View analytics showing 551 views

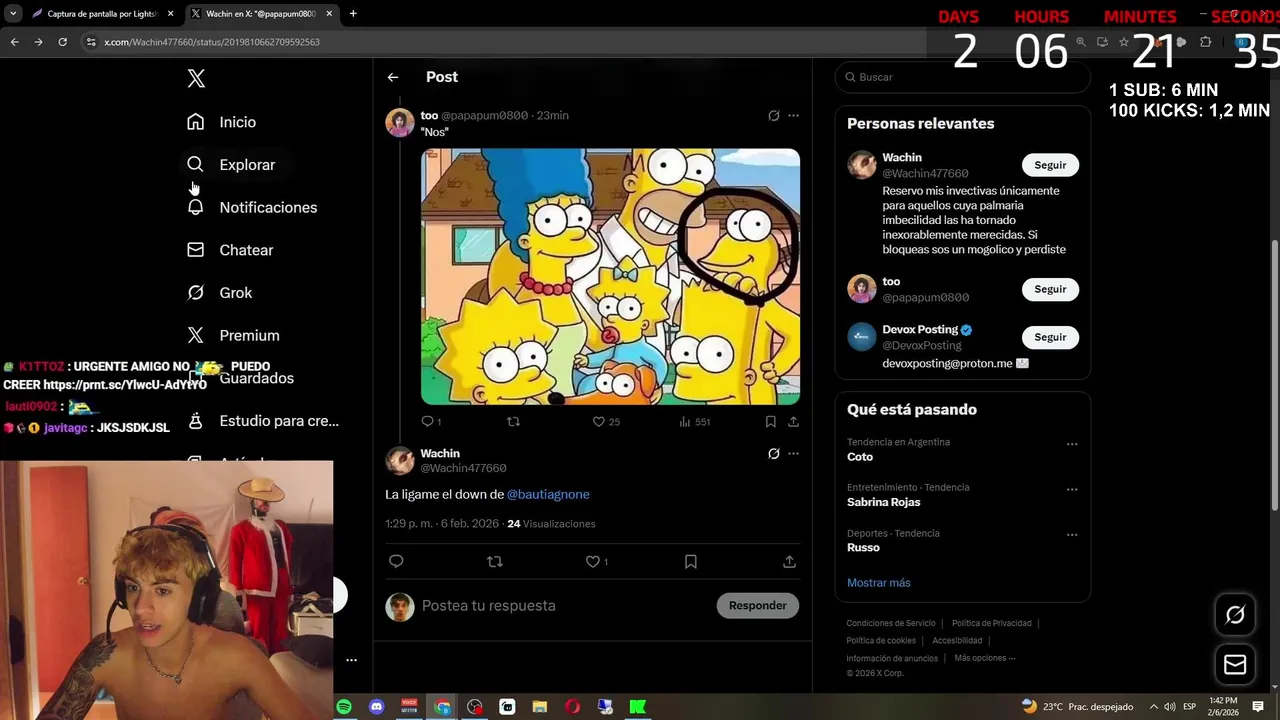click(x=694, y=422)
